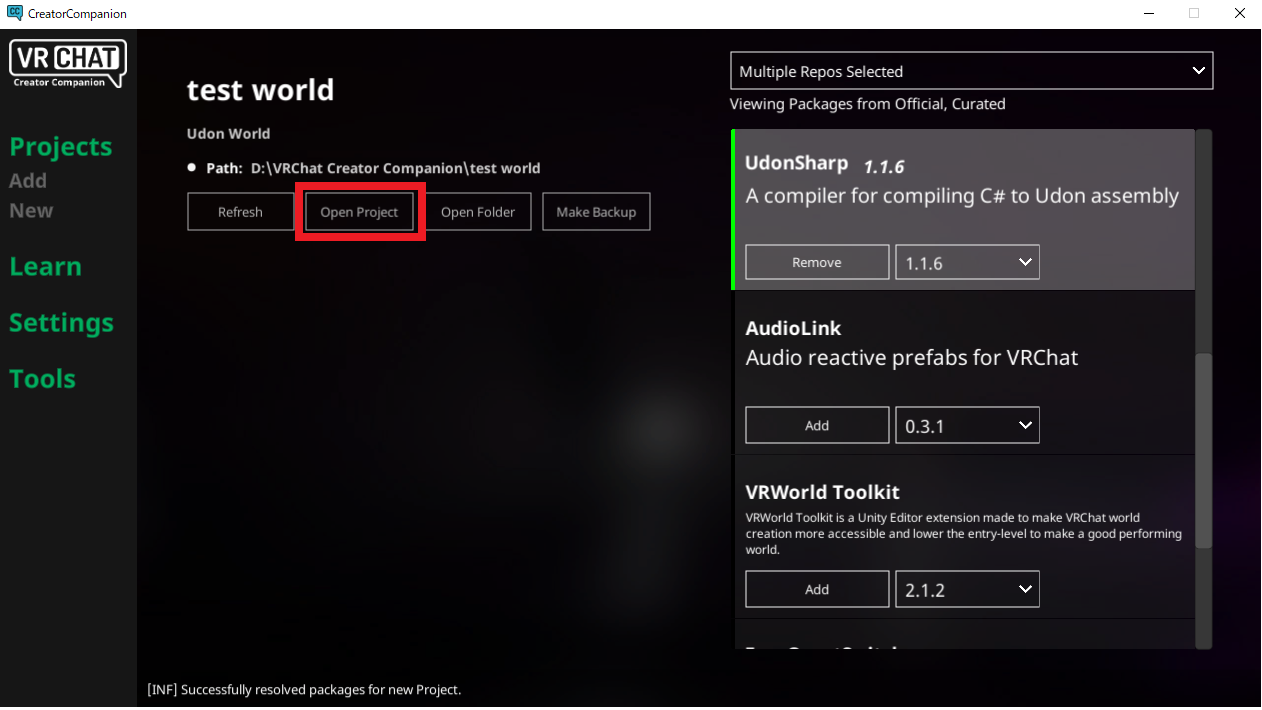Click the CreatorCompanion title bar app icon
This screenshot has width=1262, height=710.
tap(14, 14)
